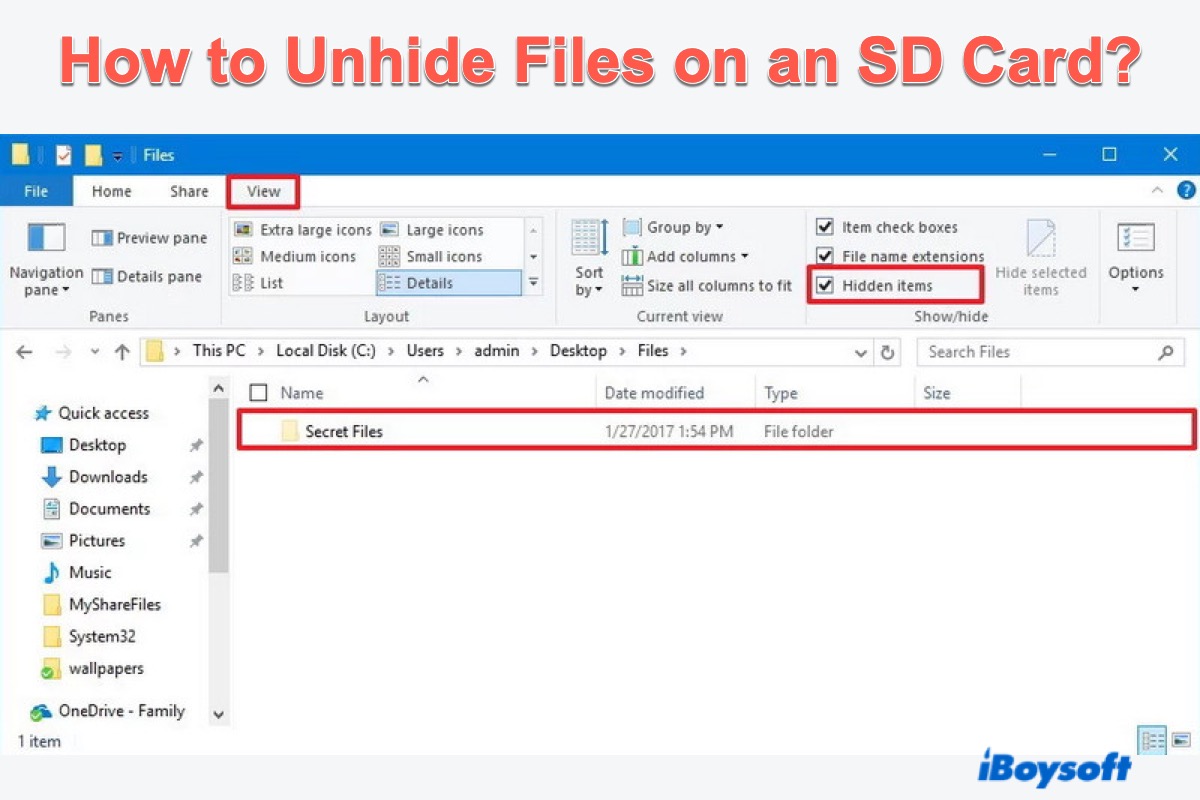Click the Sort by icon
This screenshot has height=800, width=1200.
point(589,240)
